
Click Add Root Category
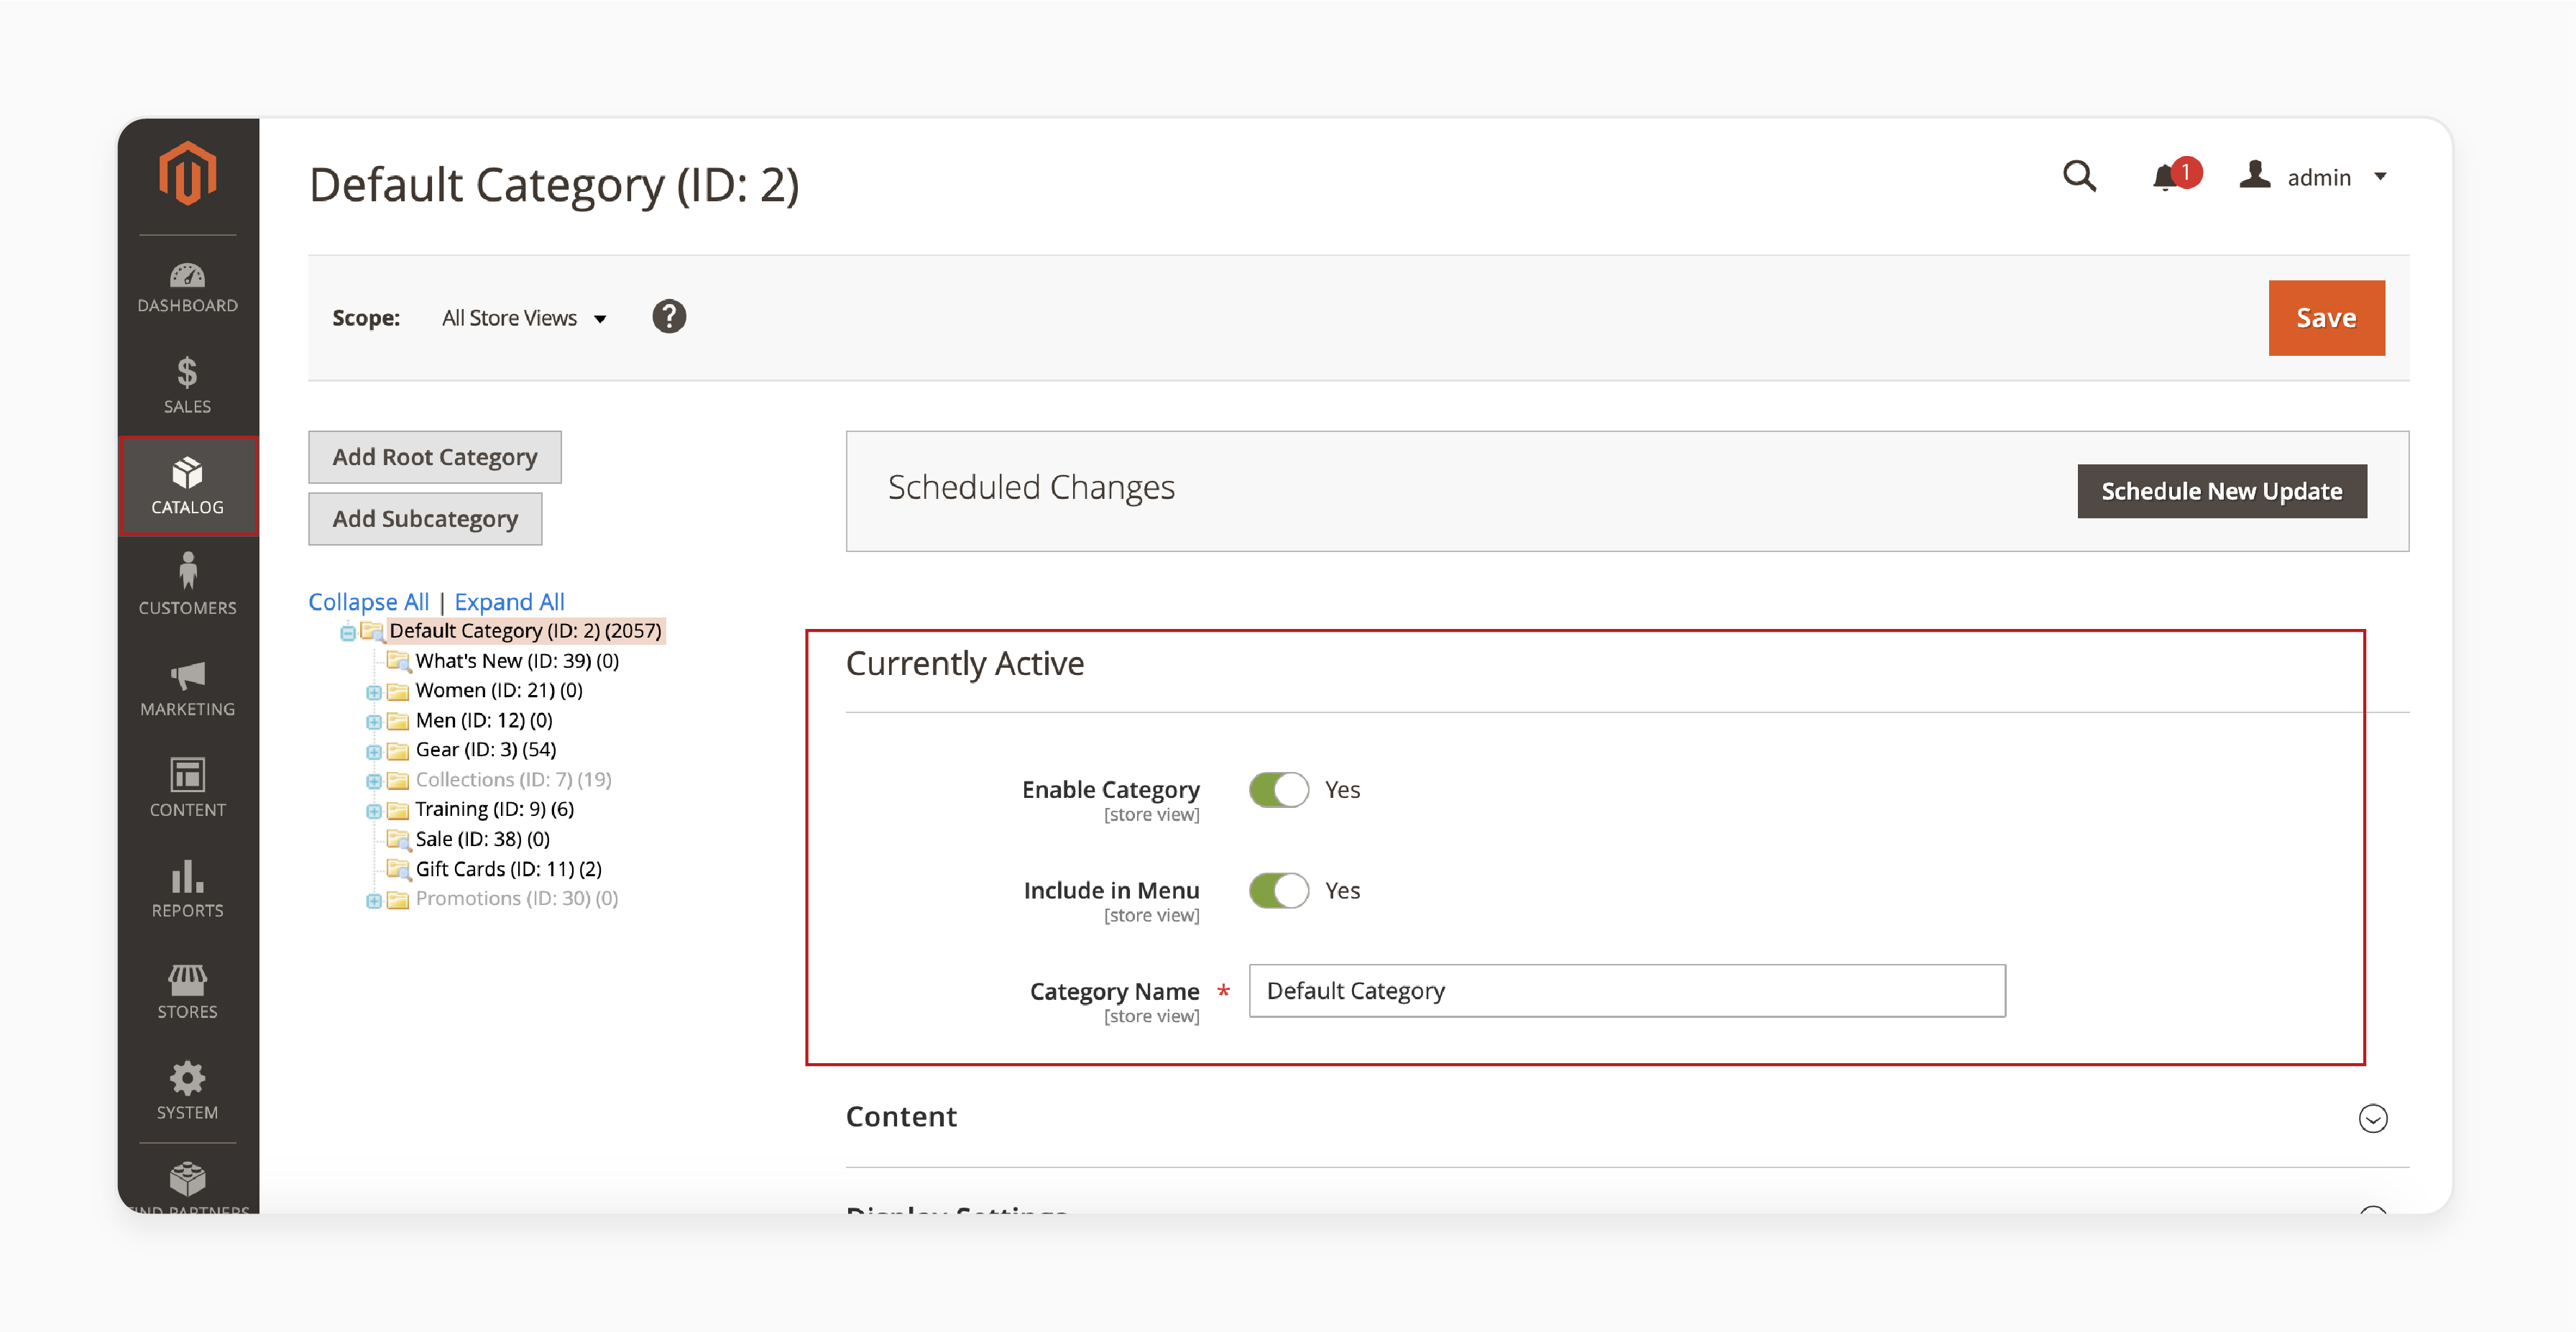pyautogui.click(x=434, y=457)
